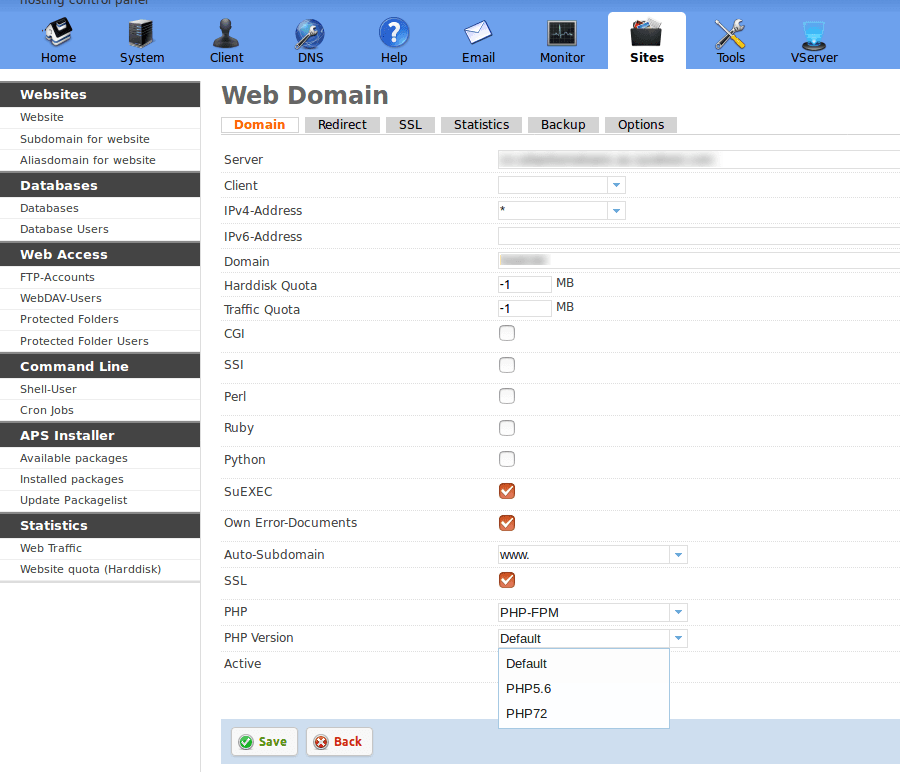Choose PHP72 from the version list

[x=527, y=714]
